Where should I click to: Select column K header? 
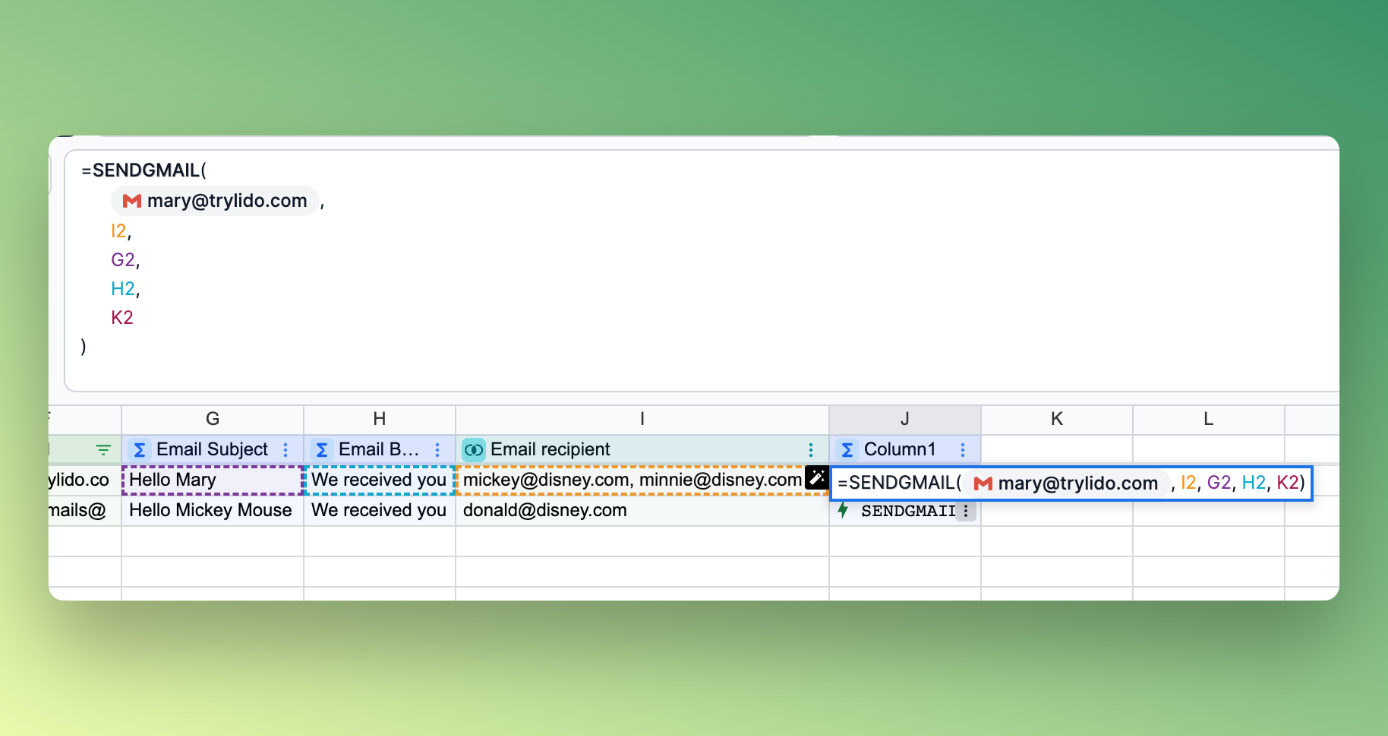1056,420
